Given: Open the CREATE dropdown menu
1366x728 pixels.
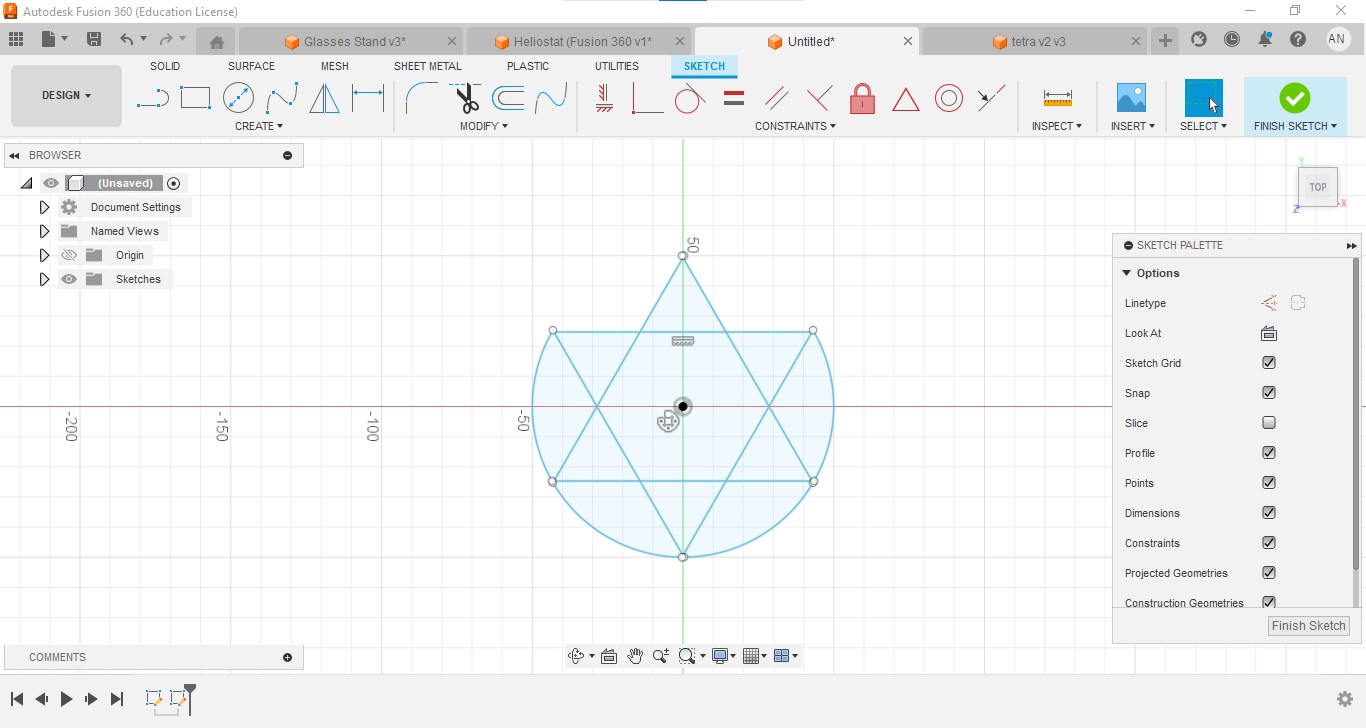Looking at the screenshot, I should click(x=259, y=126).
